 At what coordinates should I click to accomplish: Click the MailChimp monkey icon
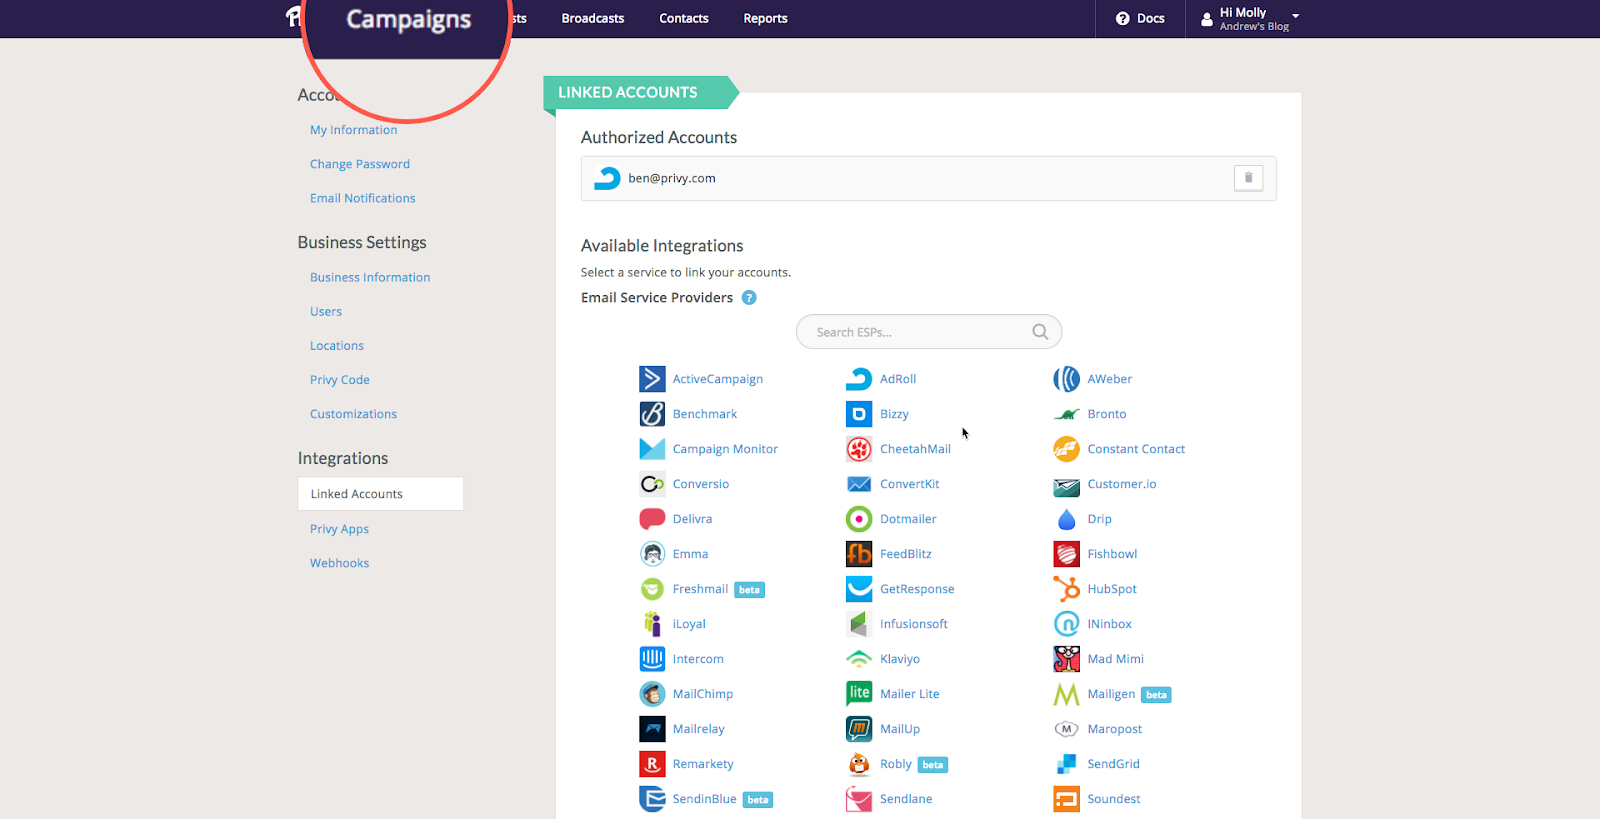[x=652, y=694]
